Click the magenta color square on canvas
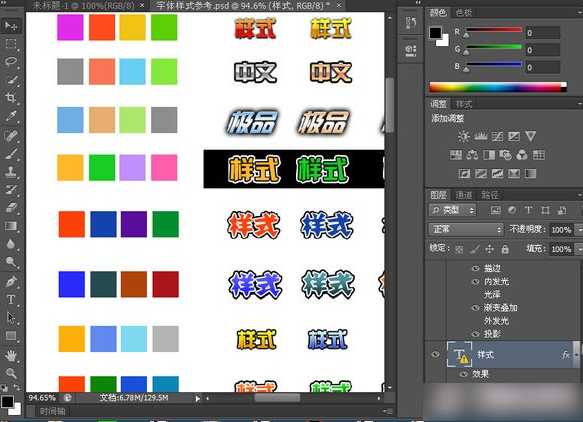Image resolution: width=583 pixels, height=422 pixels. point(70,27)
